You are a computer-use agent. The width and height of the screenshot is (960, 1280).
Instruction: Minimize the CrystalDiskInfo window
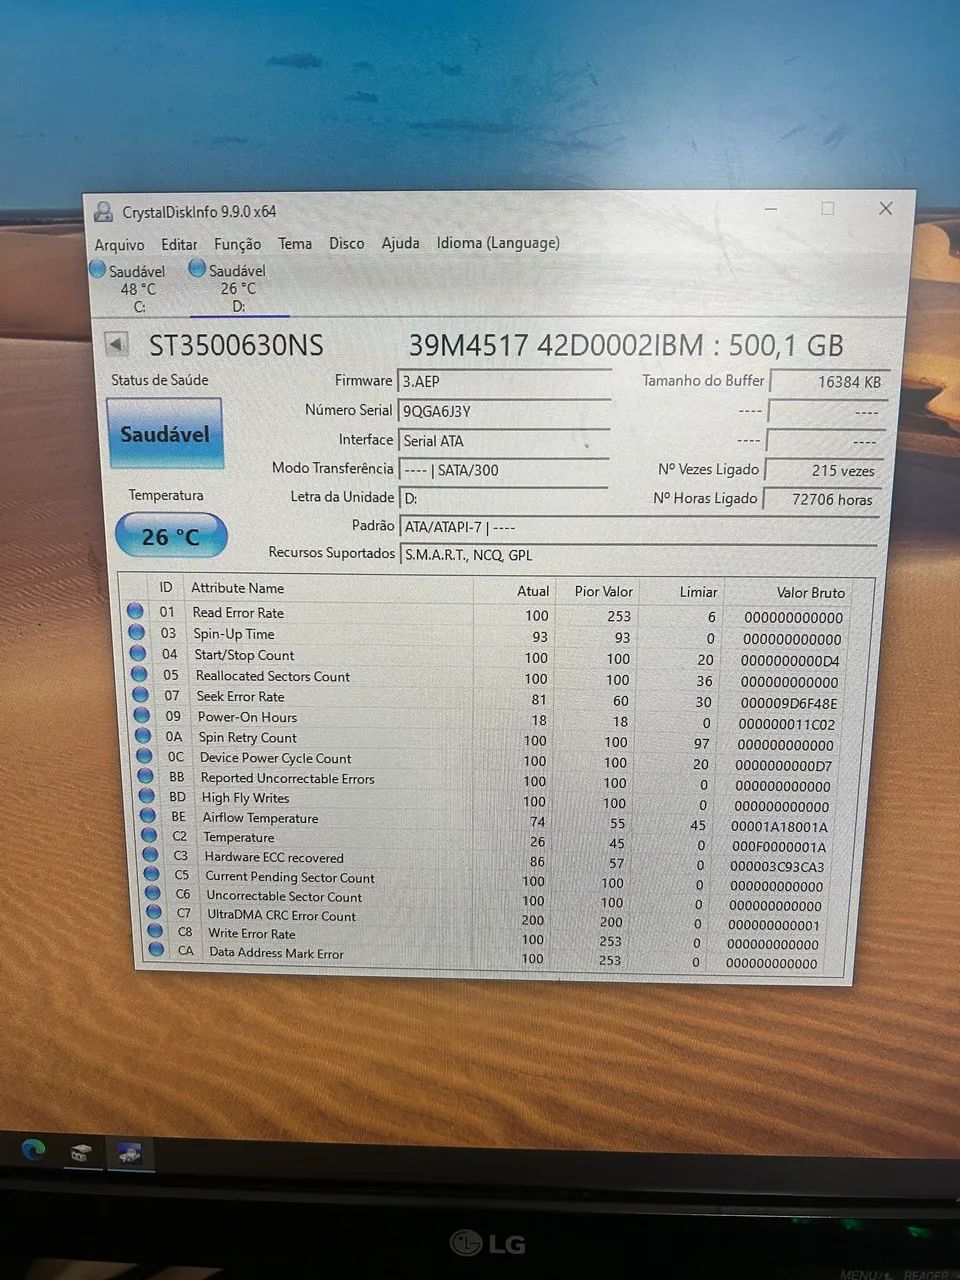tap(771, 209)
